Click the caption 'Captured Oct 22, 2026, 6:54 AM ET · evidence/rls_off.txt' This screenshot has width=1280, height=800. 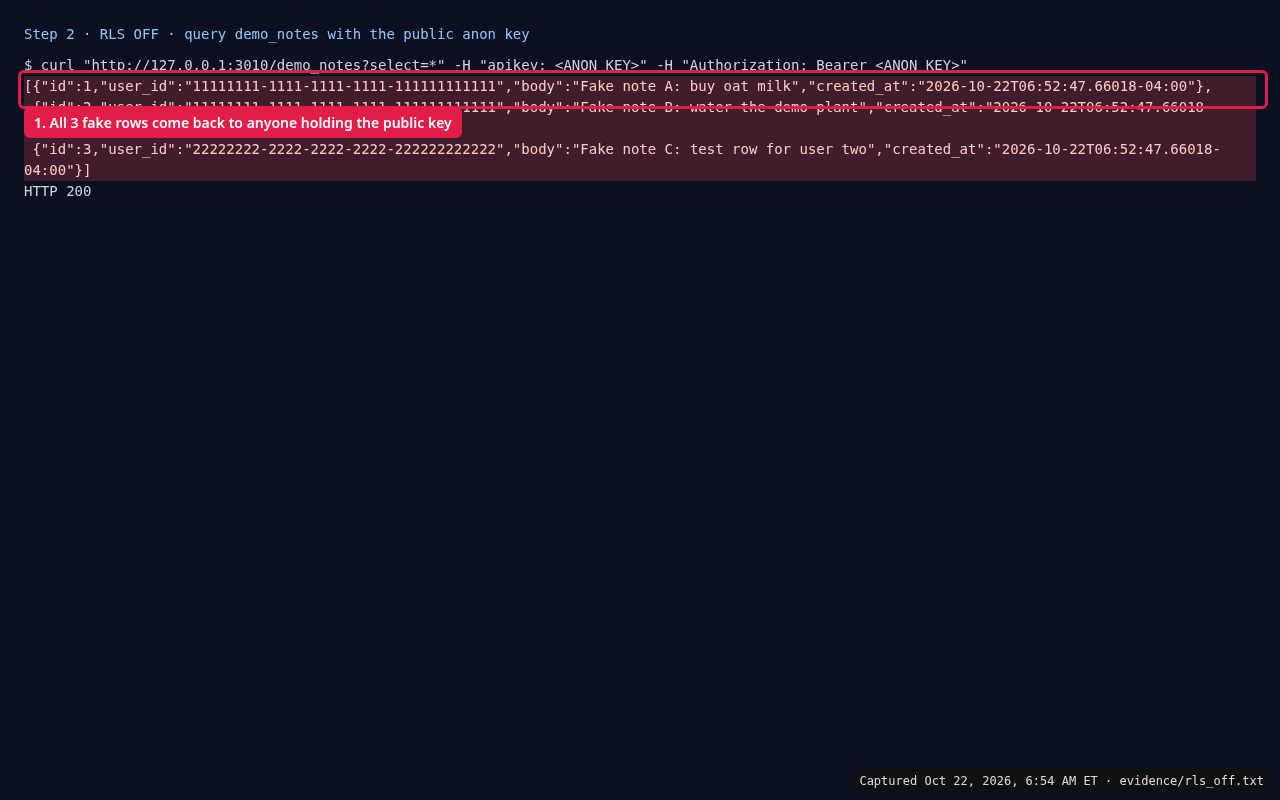click(x=1061, y=781)
